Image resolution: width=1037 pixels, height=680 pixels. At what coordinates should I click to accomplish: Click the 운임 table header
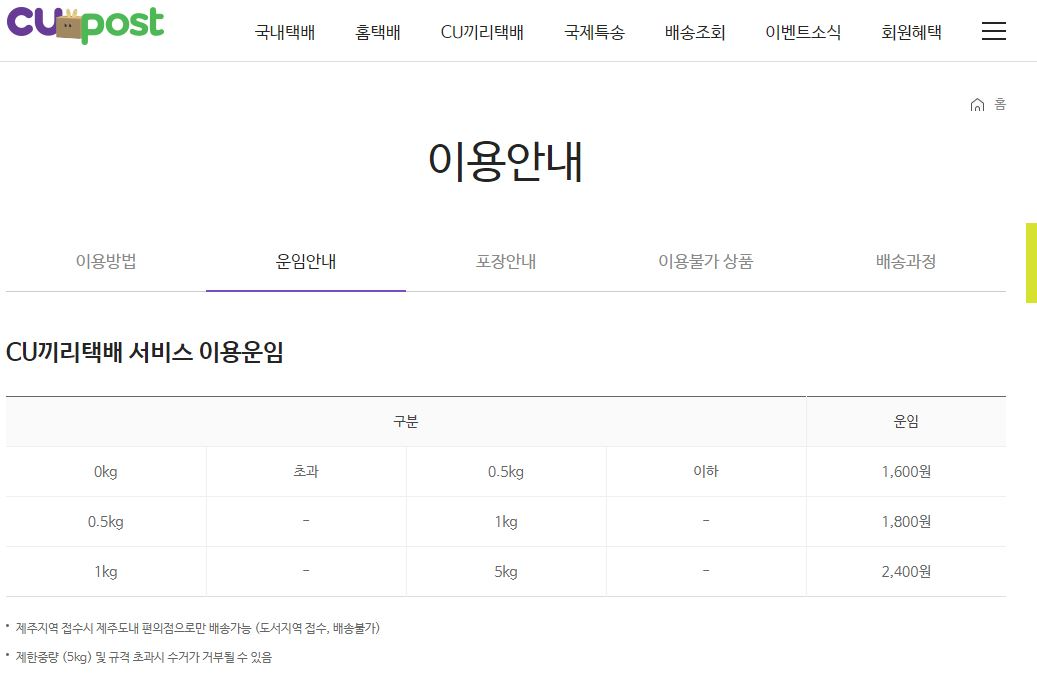click(906, 421)
